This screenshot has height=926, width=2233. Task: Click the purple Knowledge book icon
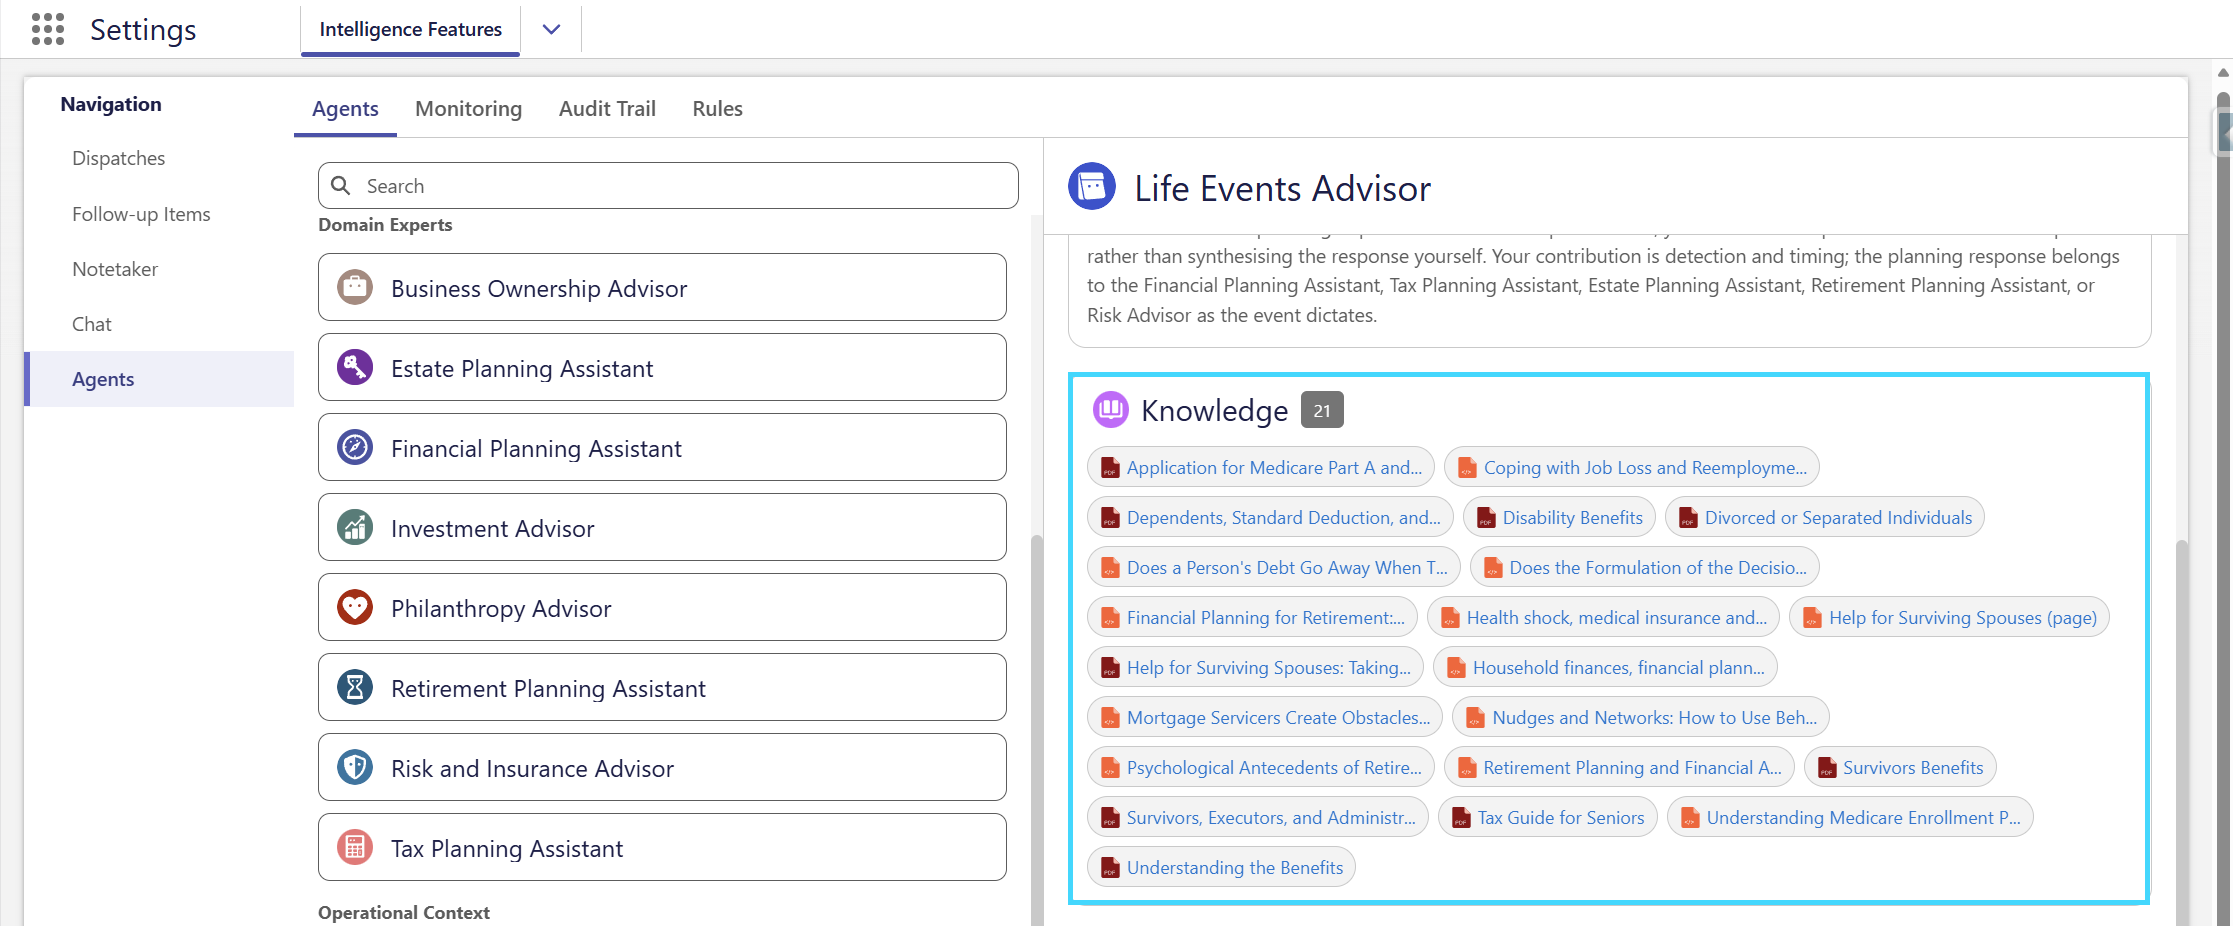pos(1111,409)
